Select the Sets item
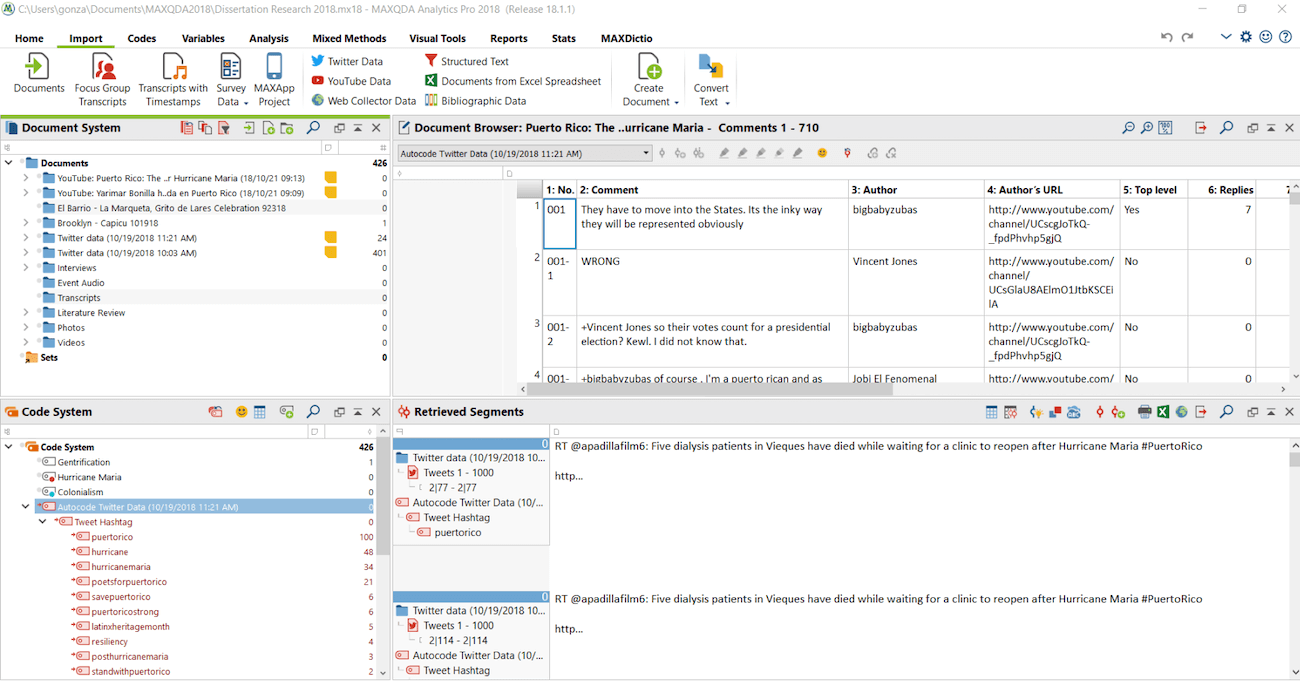 click(49, 358)
